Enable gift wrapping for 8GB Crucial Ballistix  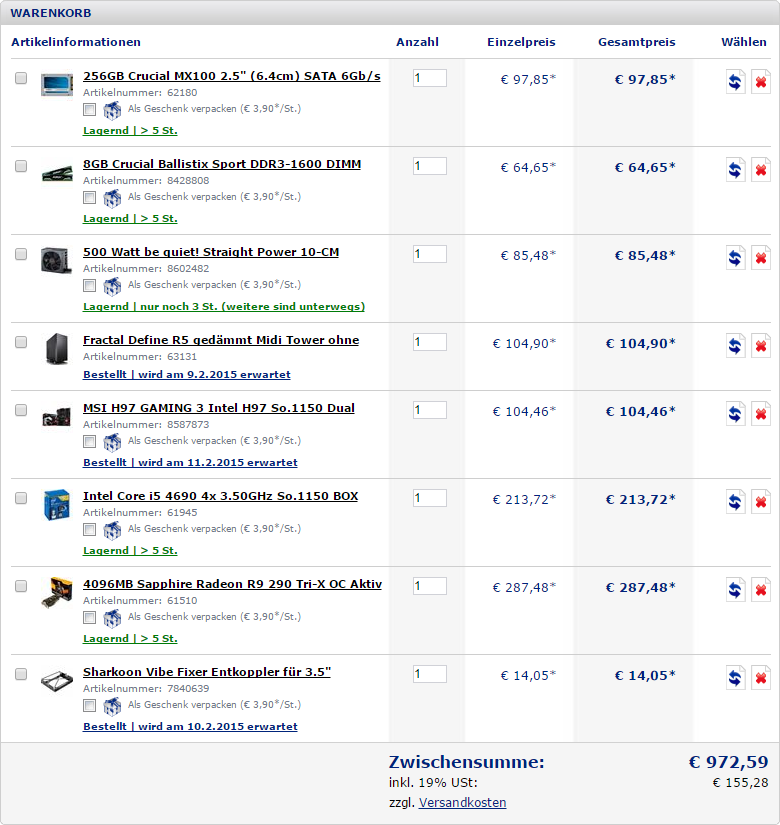[x=89, y=197]
